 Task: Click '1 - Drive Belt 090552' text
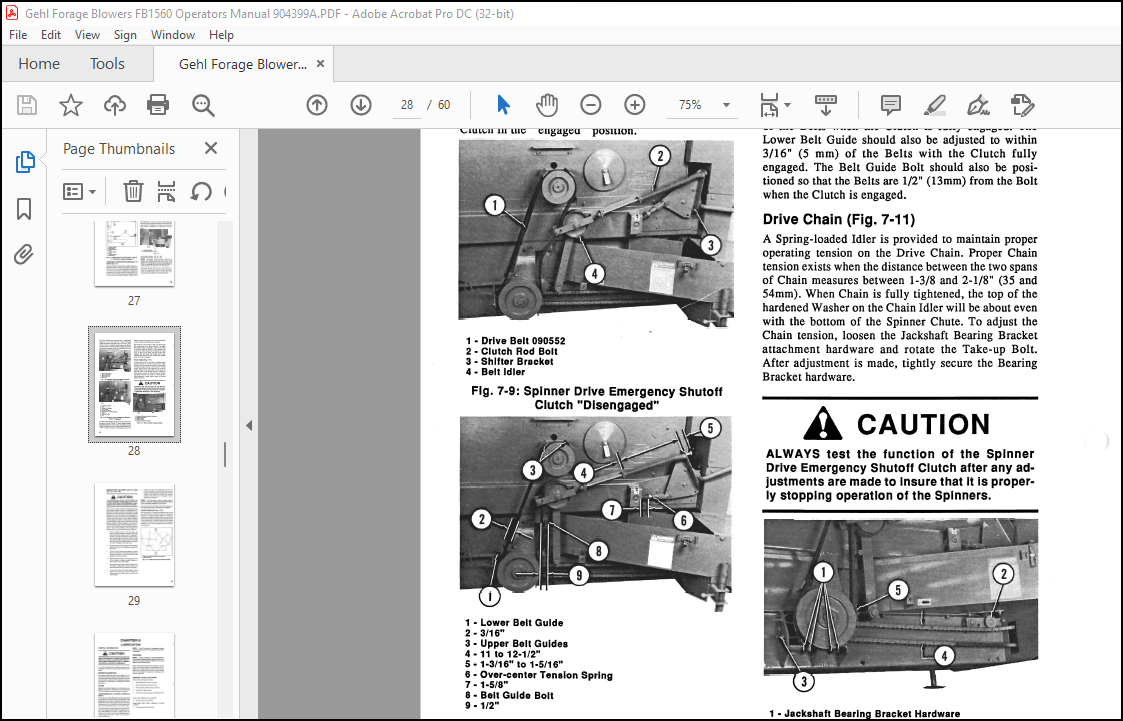(x=516, y=341)
